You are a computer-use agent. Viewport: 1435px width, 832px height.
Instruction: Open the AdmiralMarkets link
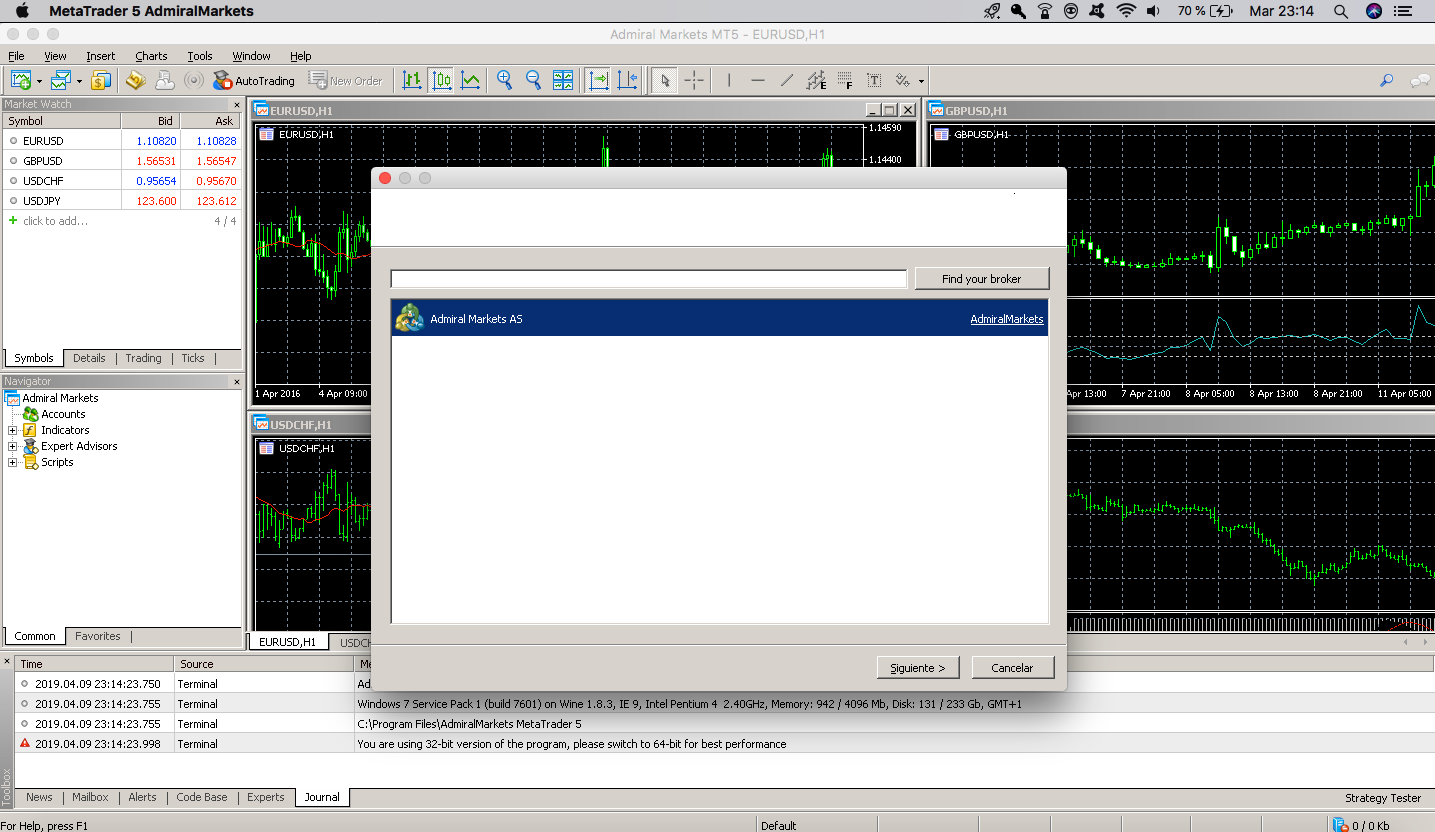(1007, 319)
